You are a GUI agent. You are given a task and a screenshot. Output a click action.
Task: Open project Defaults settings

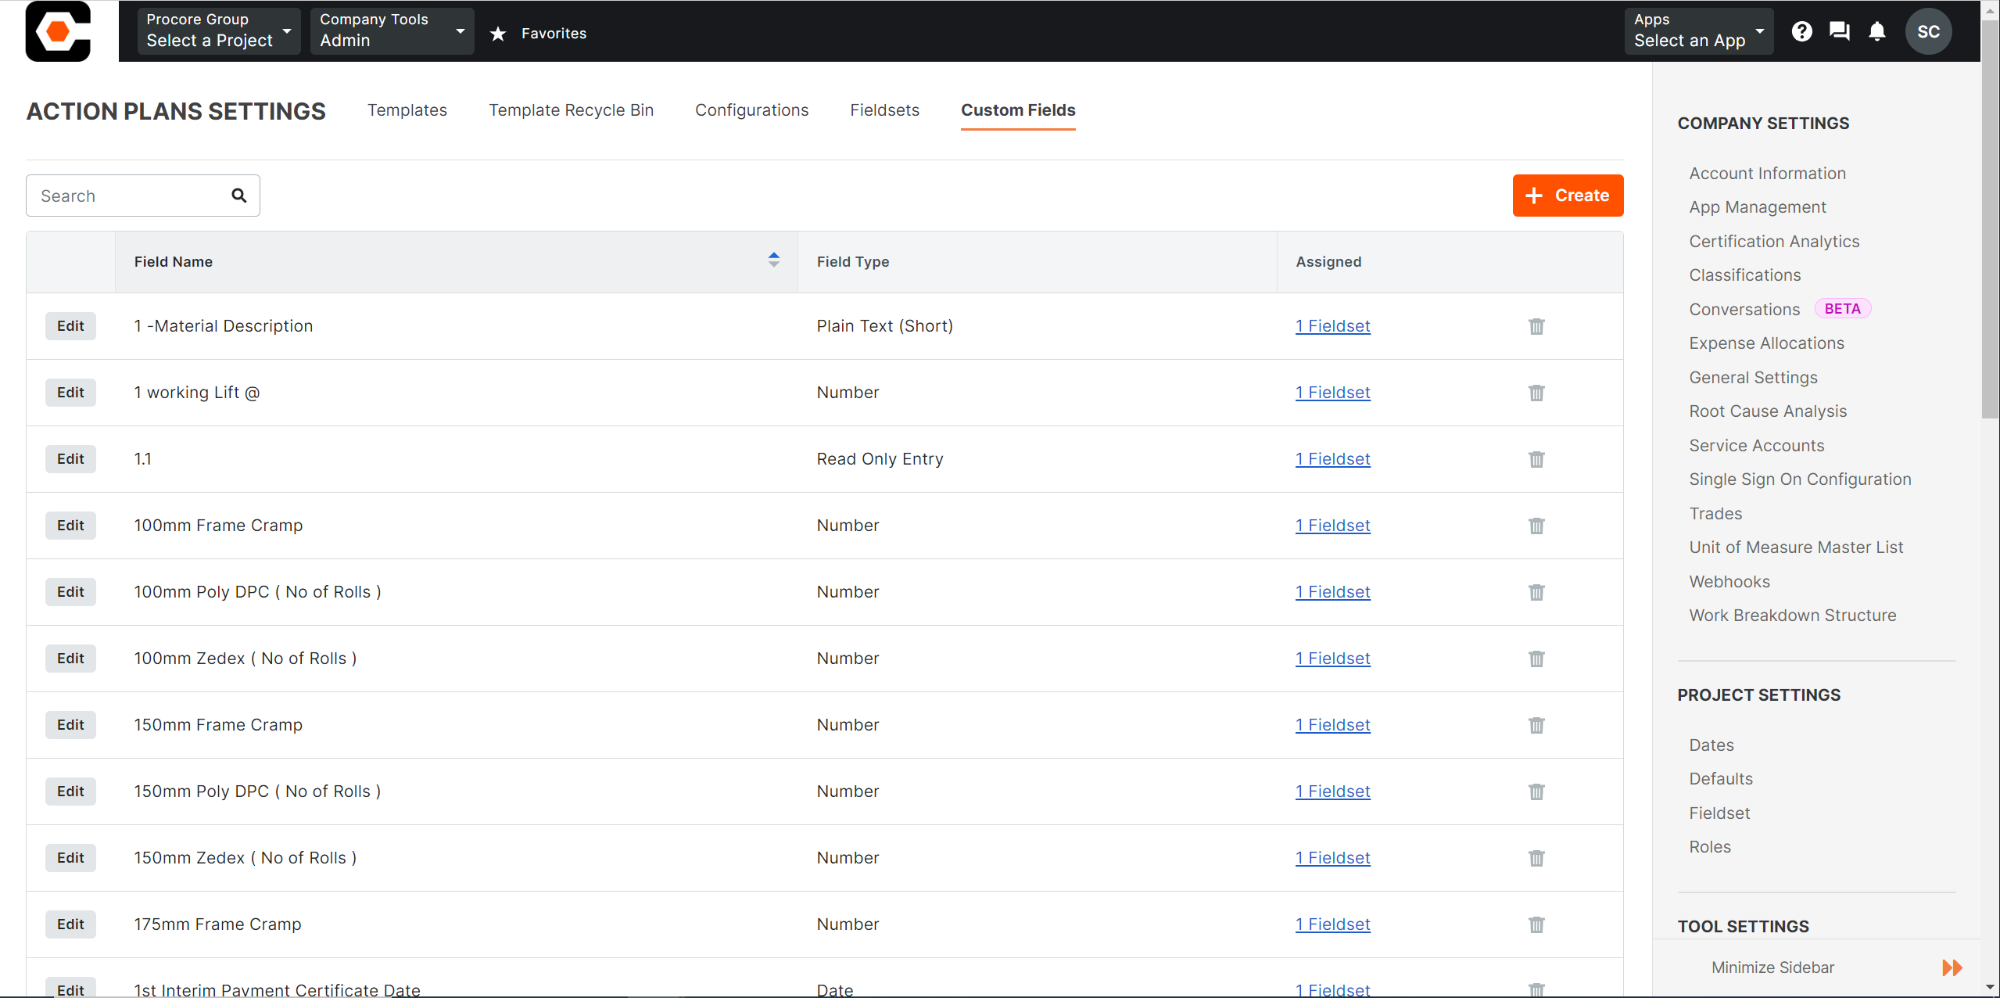(x=1720, y=779)
